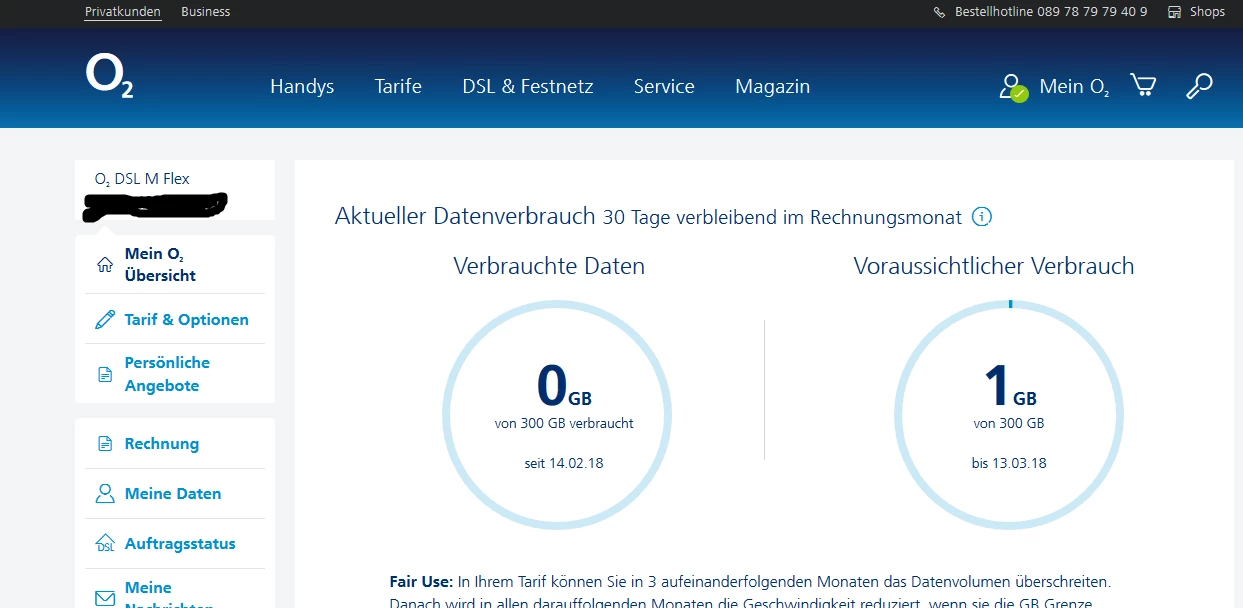Image resolution: width=1243 pixels, height=608 pixels.
Task: Click the Aktueller Datenverbrauch heading
Action: point(465,216)
